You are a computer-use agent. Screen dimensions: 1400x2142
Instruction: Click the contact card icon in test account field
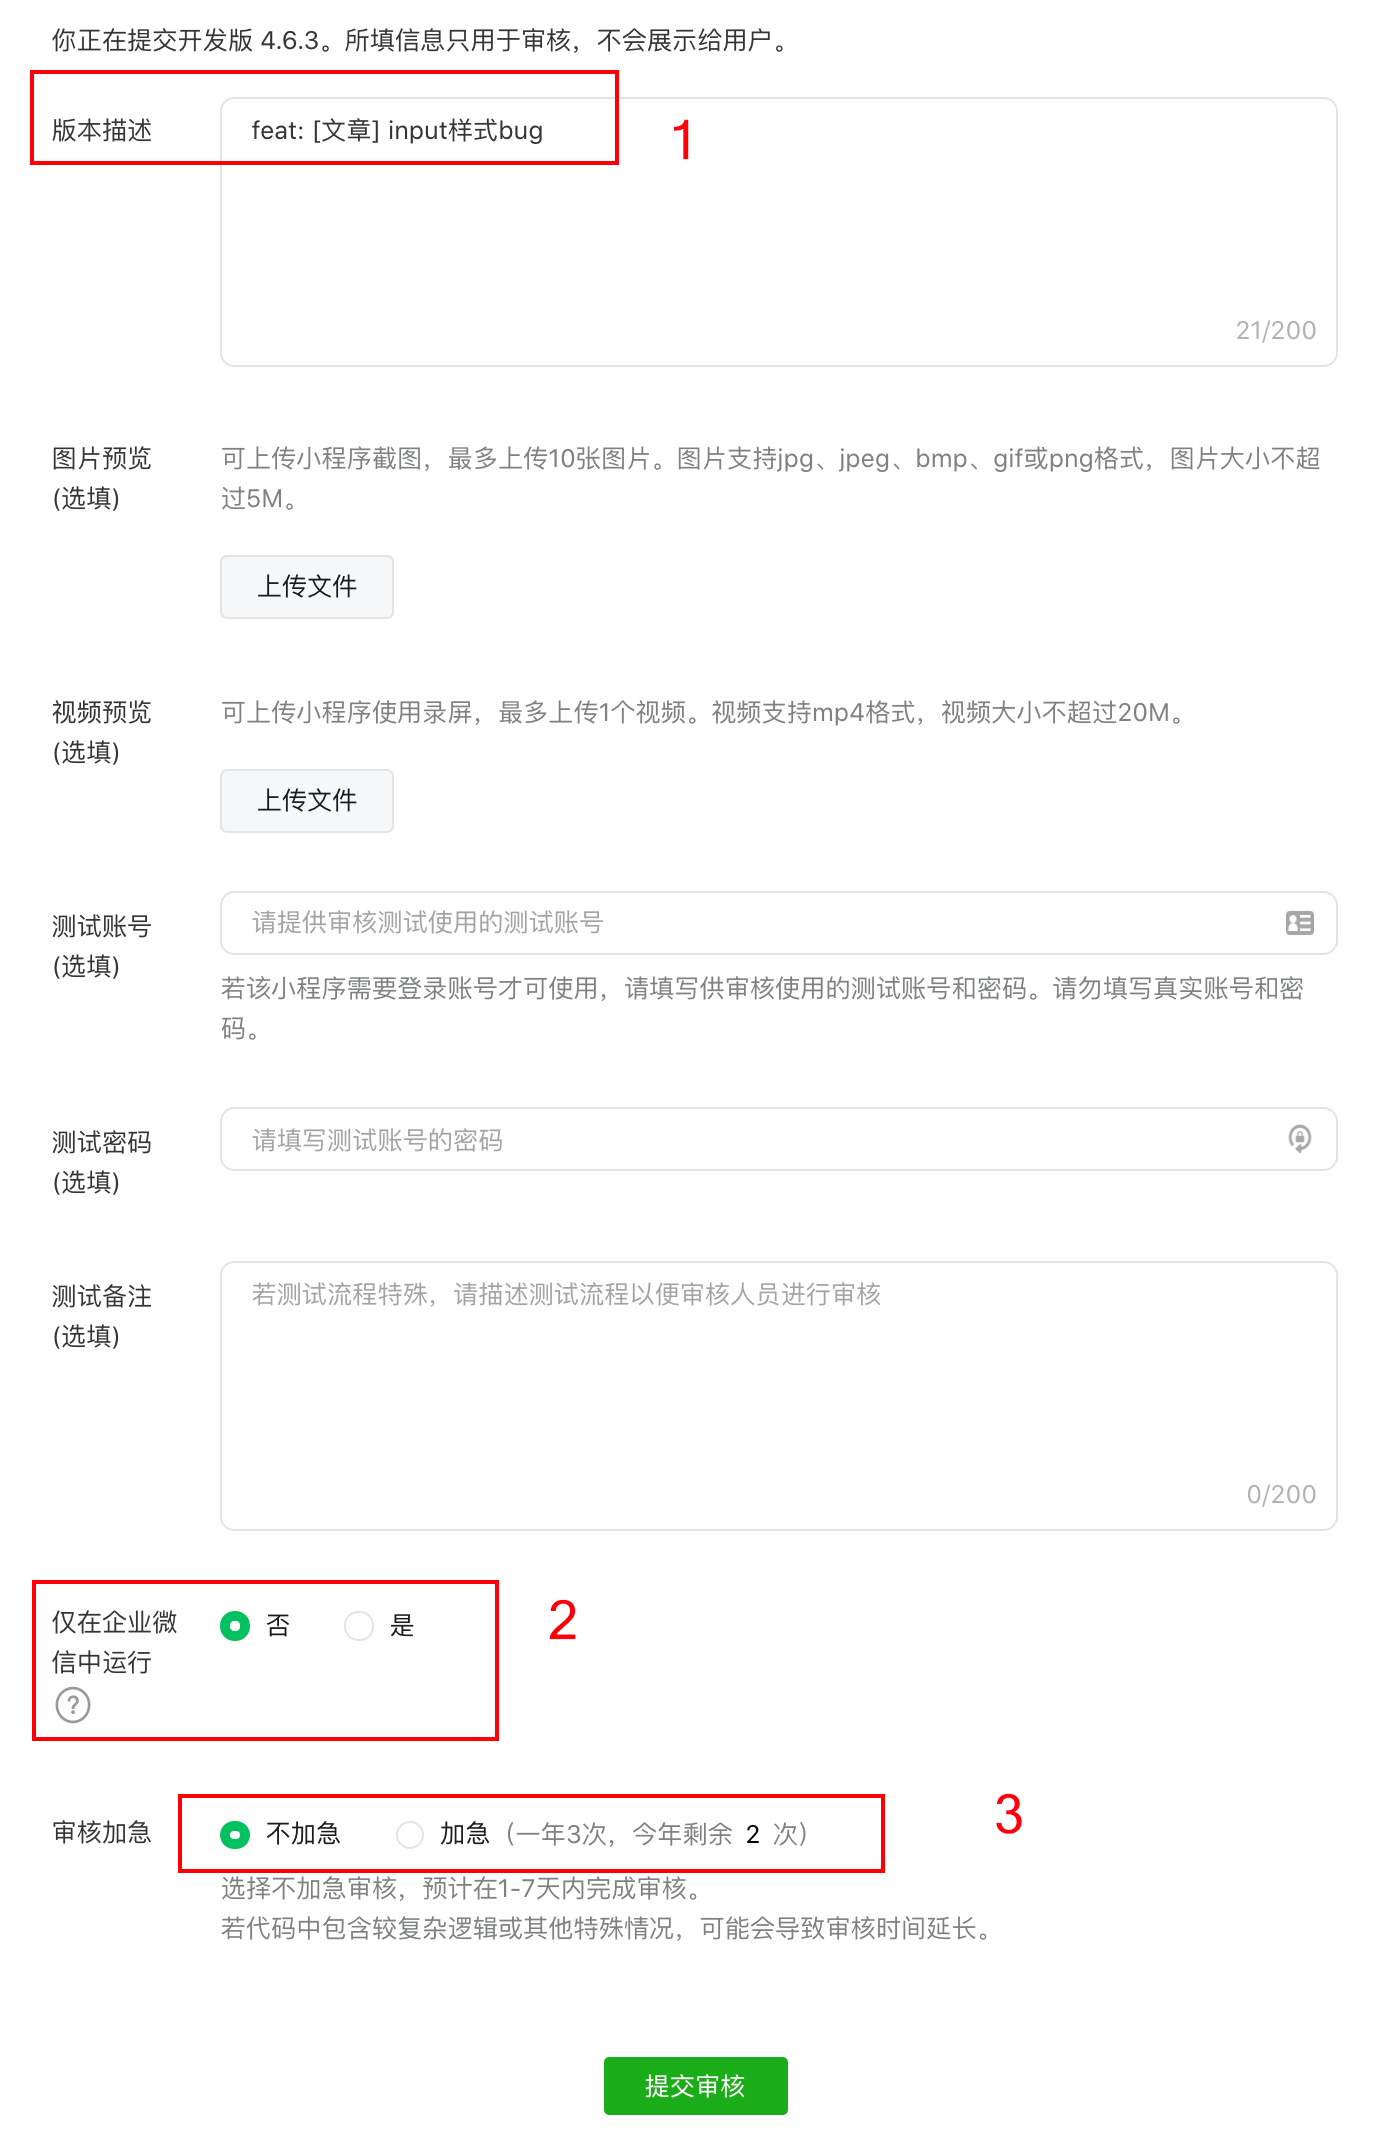tap(1299, 923)
